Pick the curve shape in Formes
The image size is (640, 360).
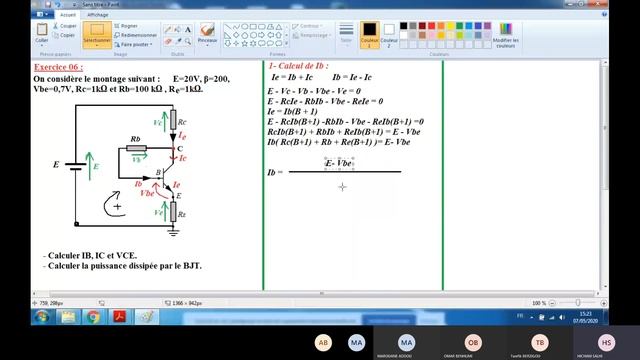point(236,27)
